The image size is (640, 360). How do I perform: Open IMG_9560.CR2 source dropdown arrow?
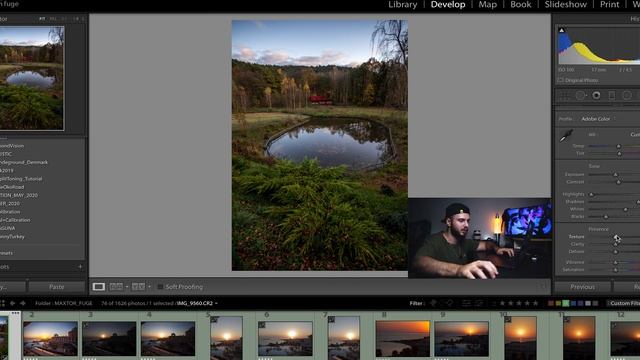point(216,304)
